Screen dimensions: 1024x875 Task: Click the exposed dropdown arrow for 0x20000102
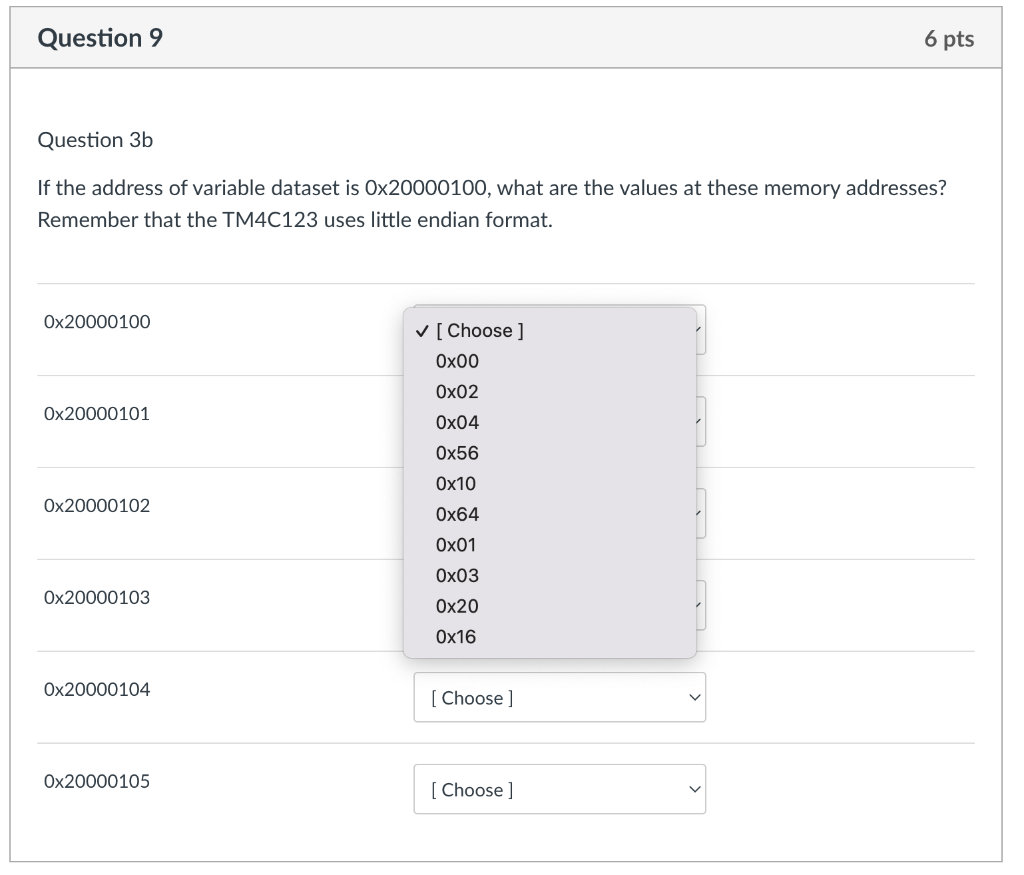pos(701,514)
